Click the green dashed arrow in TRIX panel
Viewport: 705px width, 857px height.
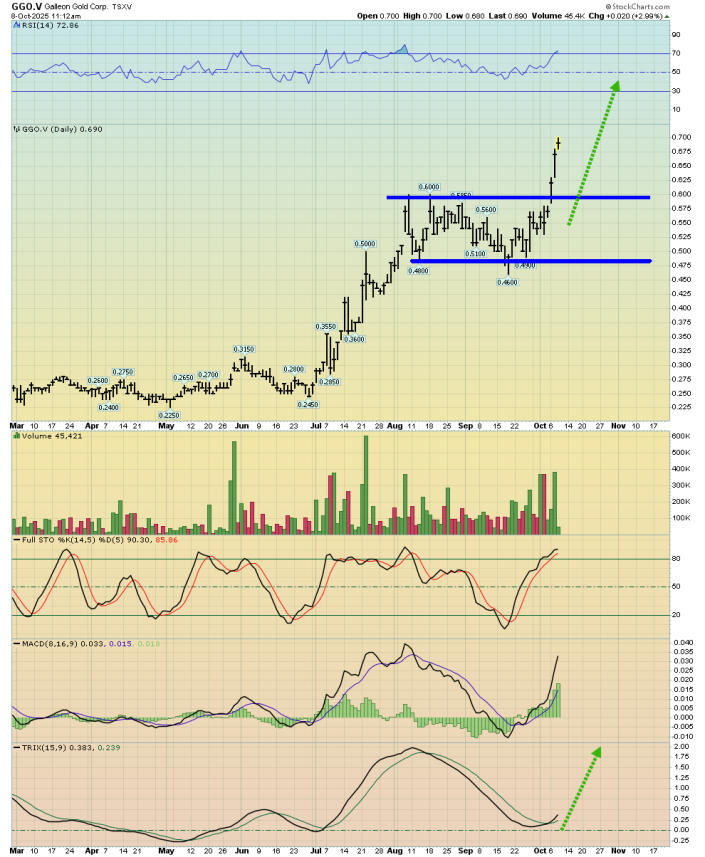(x=581, y=787)
